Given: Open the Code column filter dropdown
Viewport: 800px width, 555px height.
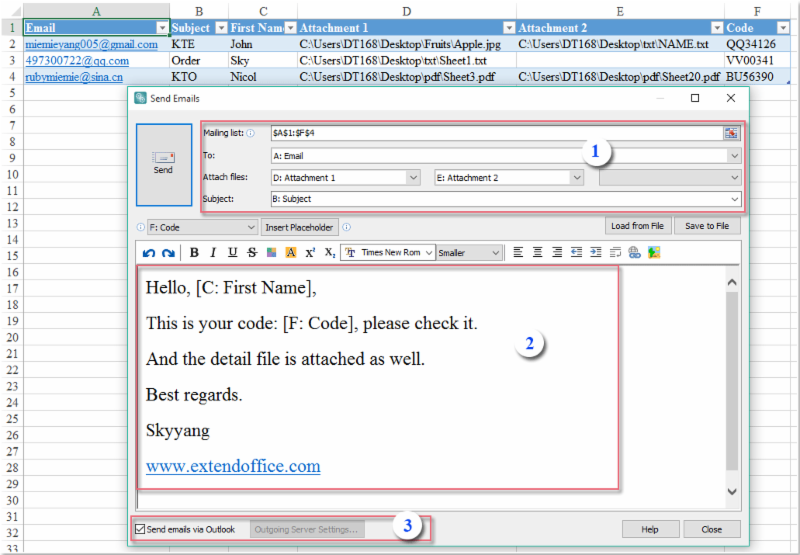Looking at the screenshot, I should (783, 28).
